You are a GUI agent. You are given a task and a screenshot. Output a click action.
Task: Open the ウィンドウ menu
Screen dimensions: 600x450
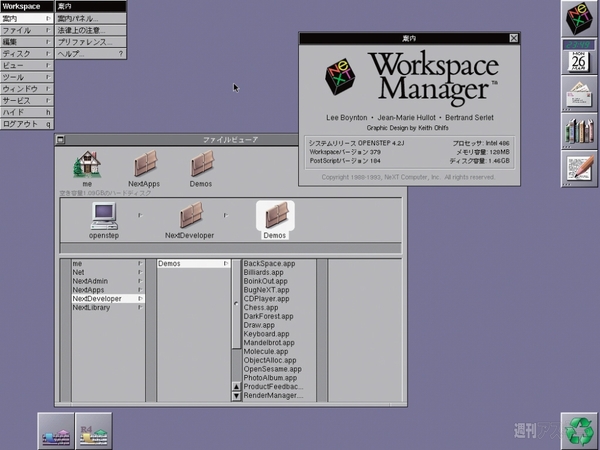point(27,89)
